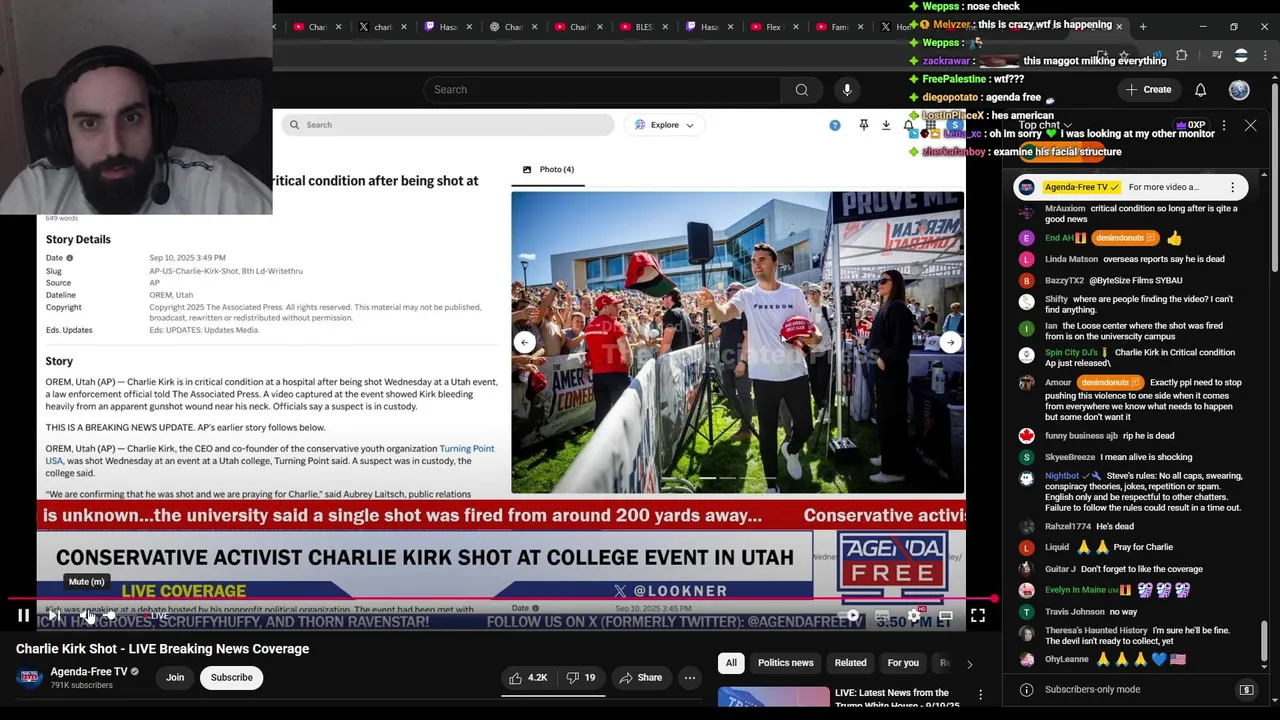This screenshot has height=720, width=1280.
Task: Subscribe to Agenda-Free TV
Action: 231,677
